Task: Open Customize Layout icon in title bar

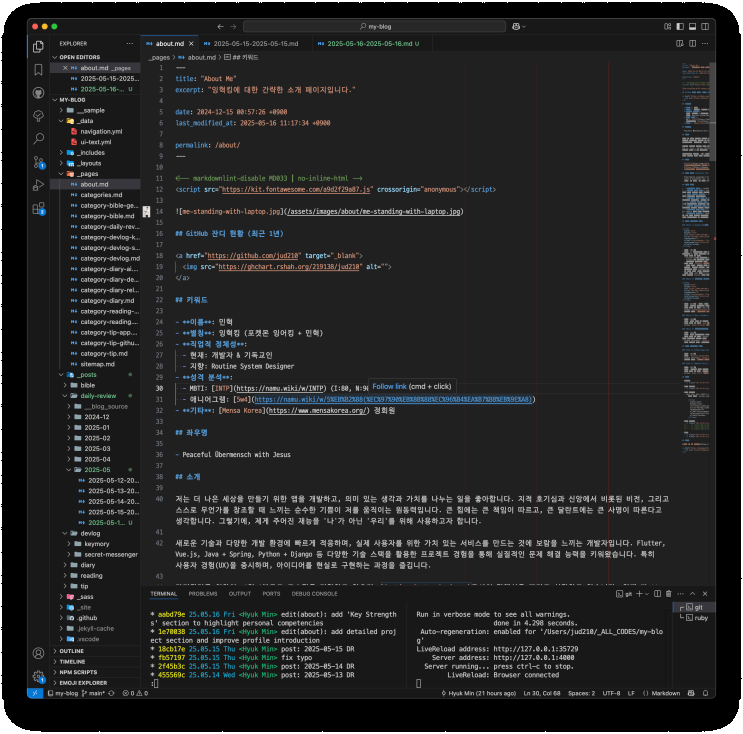Action: (x=667, y=27)
